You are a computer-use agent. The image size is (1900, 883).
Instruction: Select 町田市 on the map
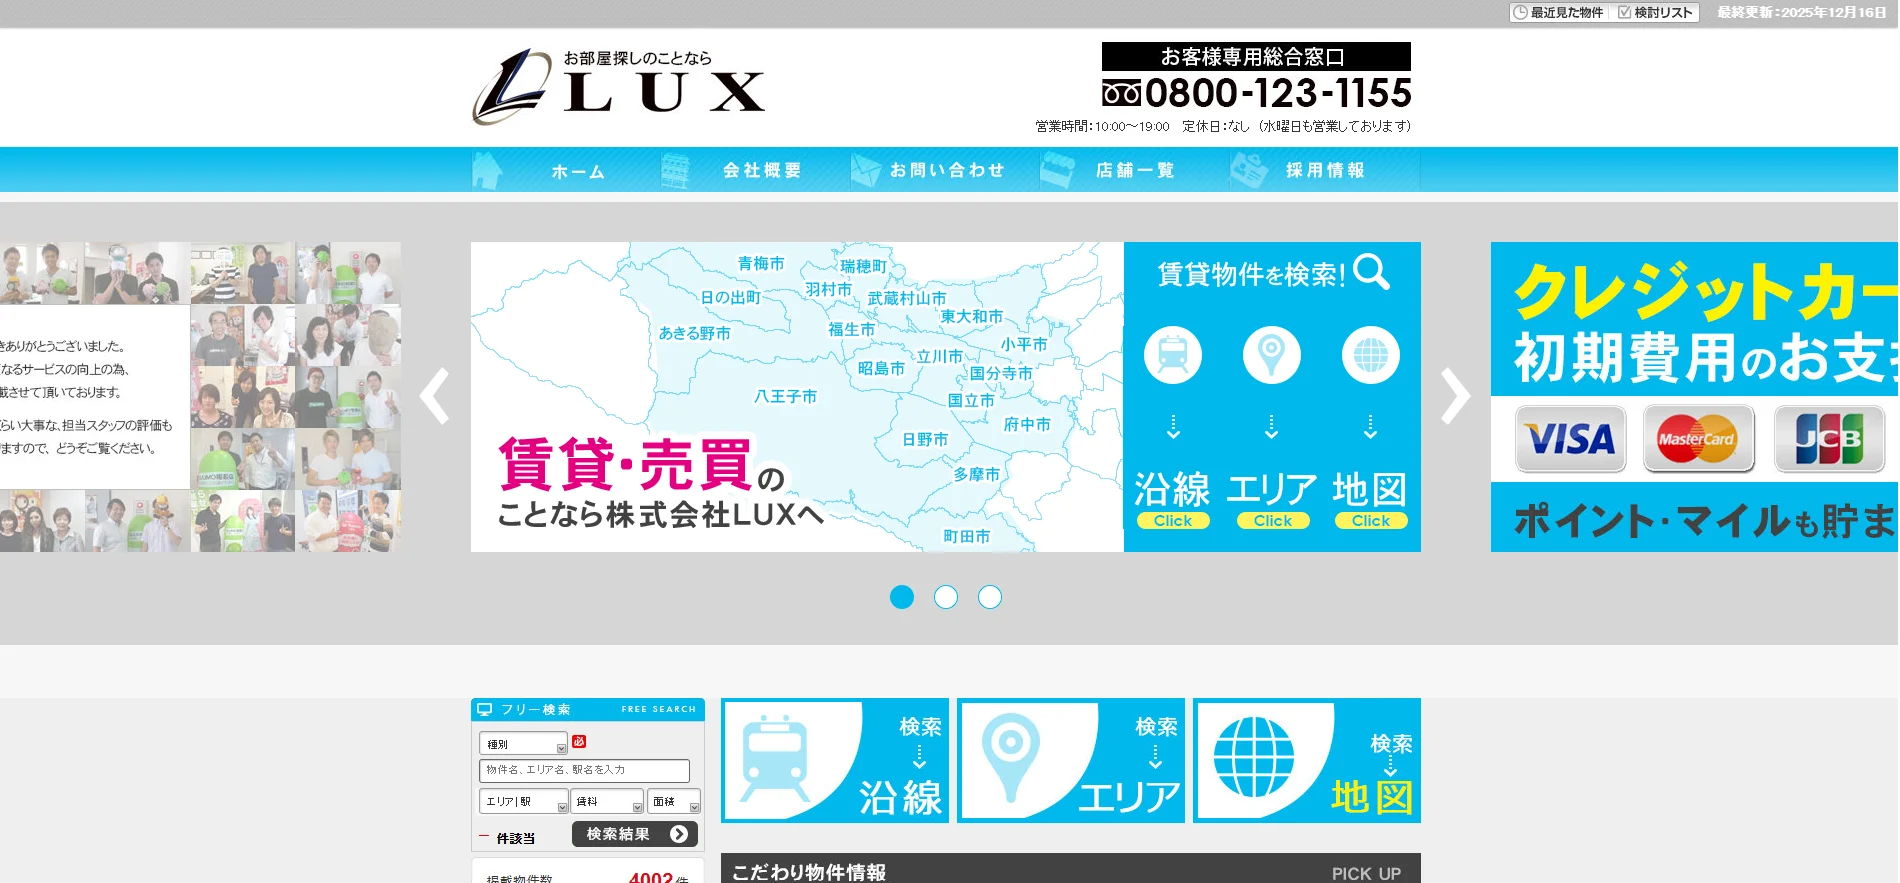[x=967, y=537]
